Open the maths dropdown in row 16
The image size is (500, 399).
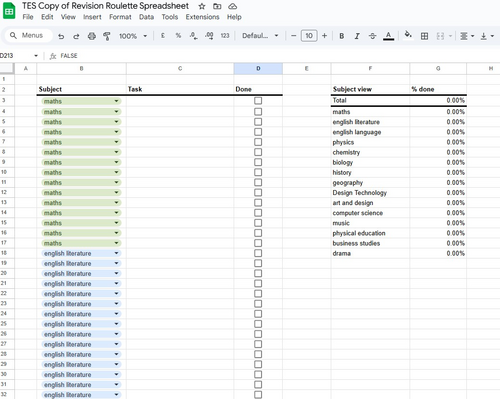[116, 233]
